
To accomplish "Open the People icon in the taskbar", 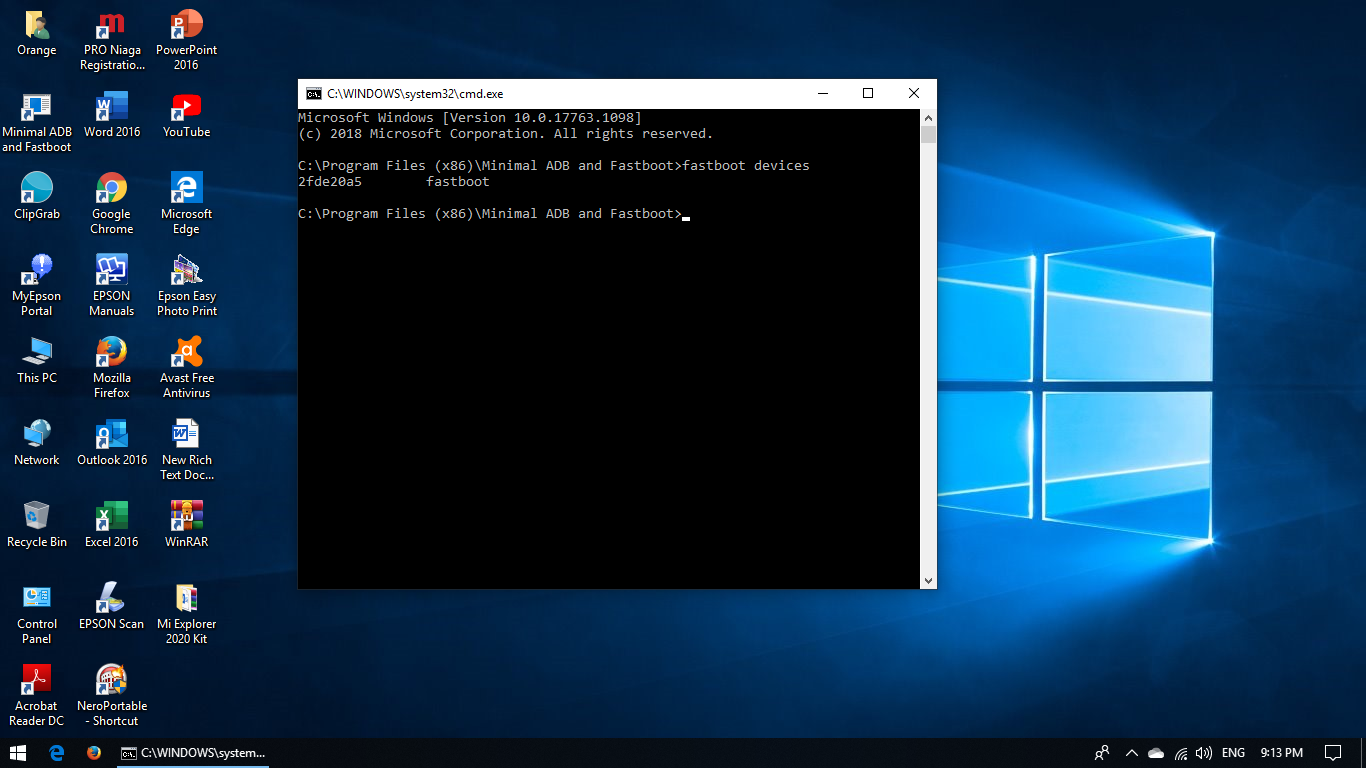I will (1103, 753).
